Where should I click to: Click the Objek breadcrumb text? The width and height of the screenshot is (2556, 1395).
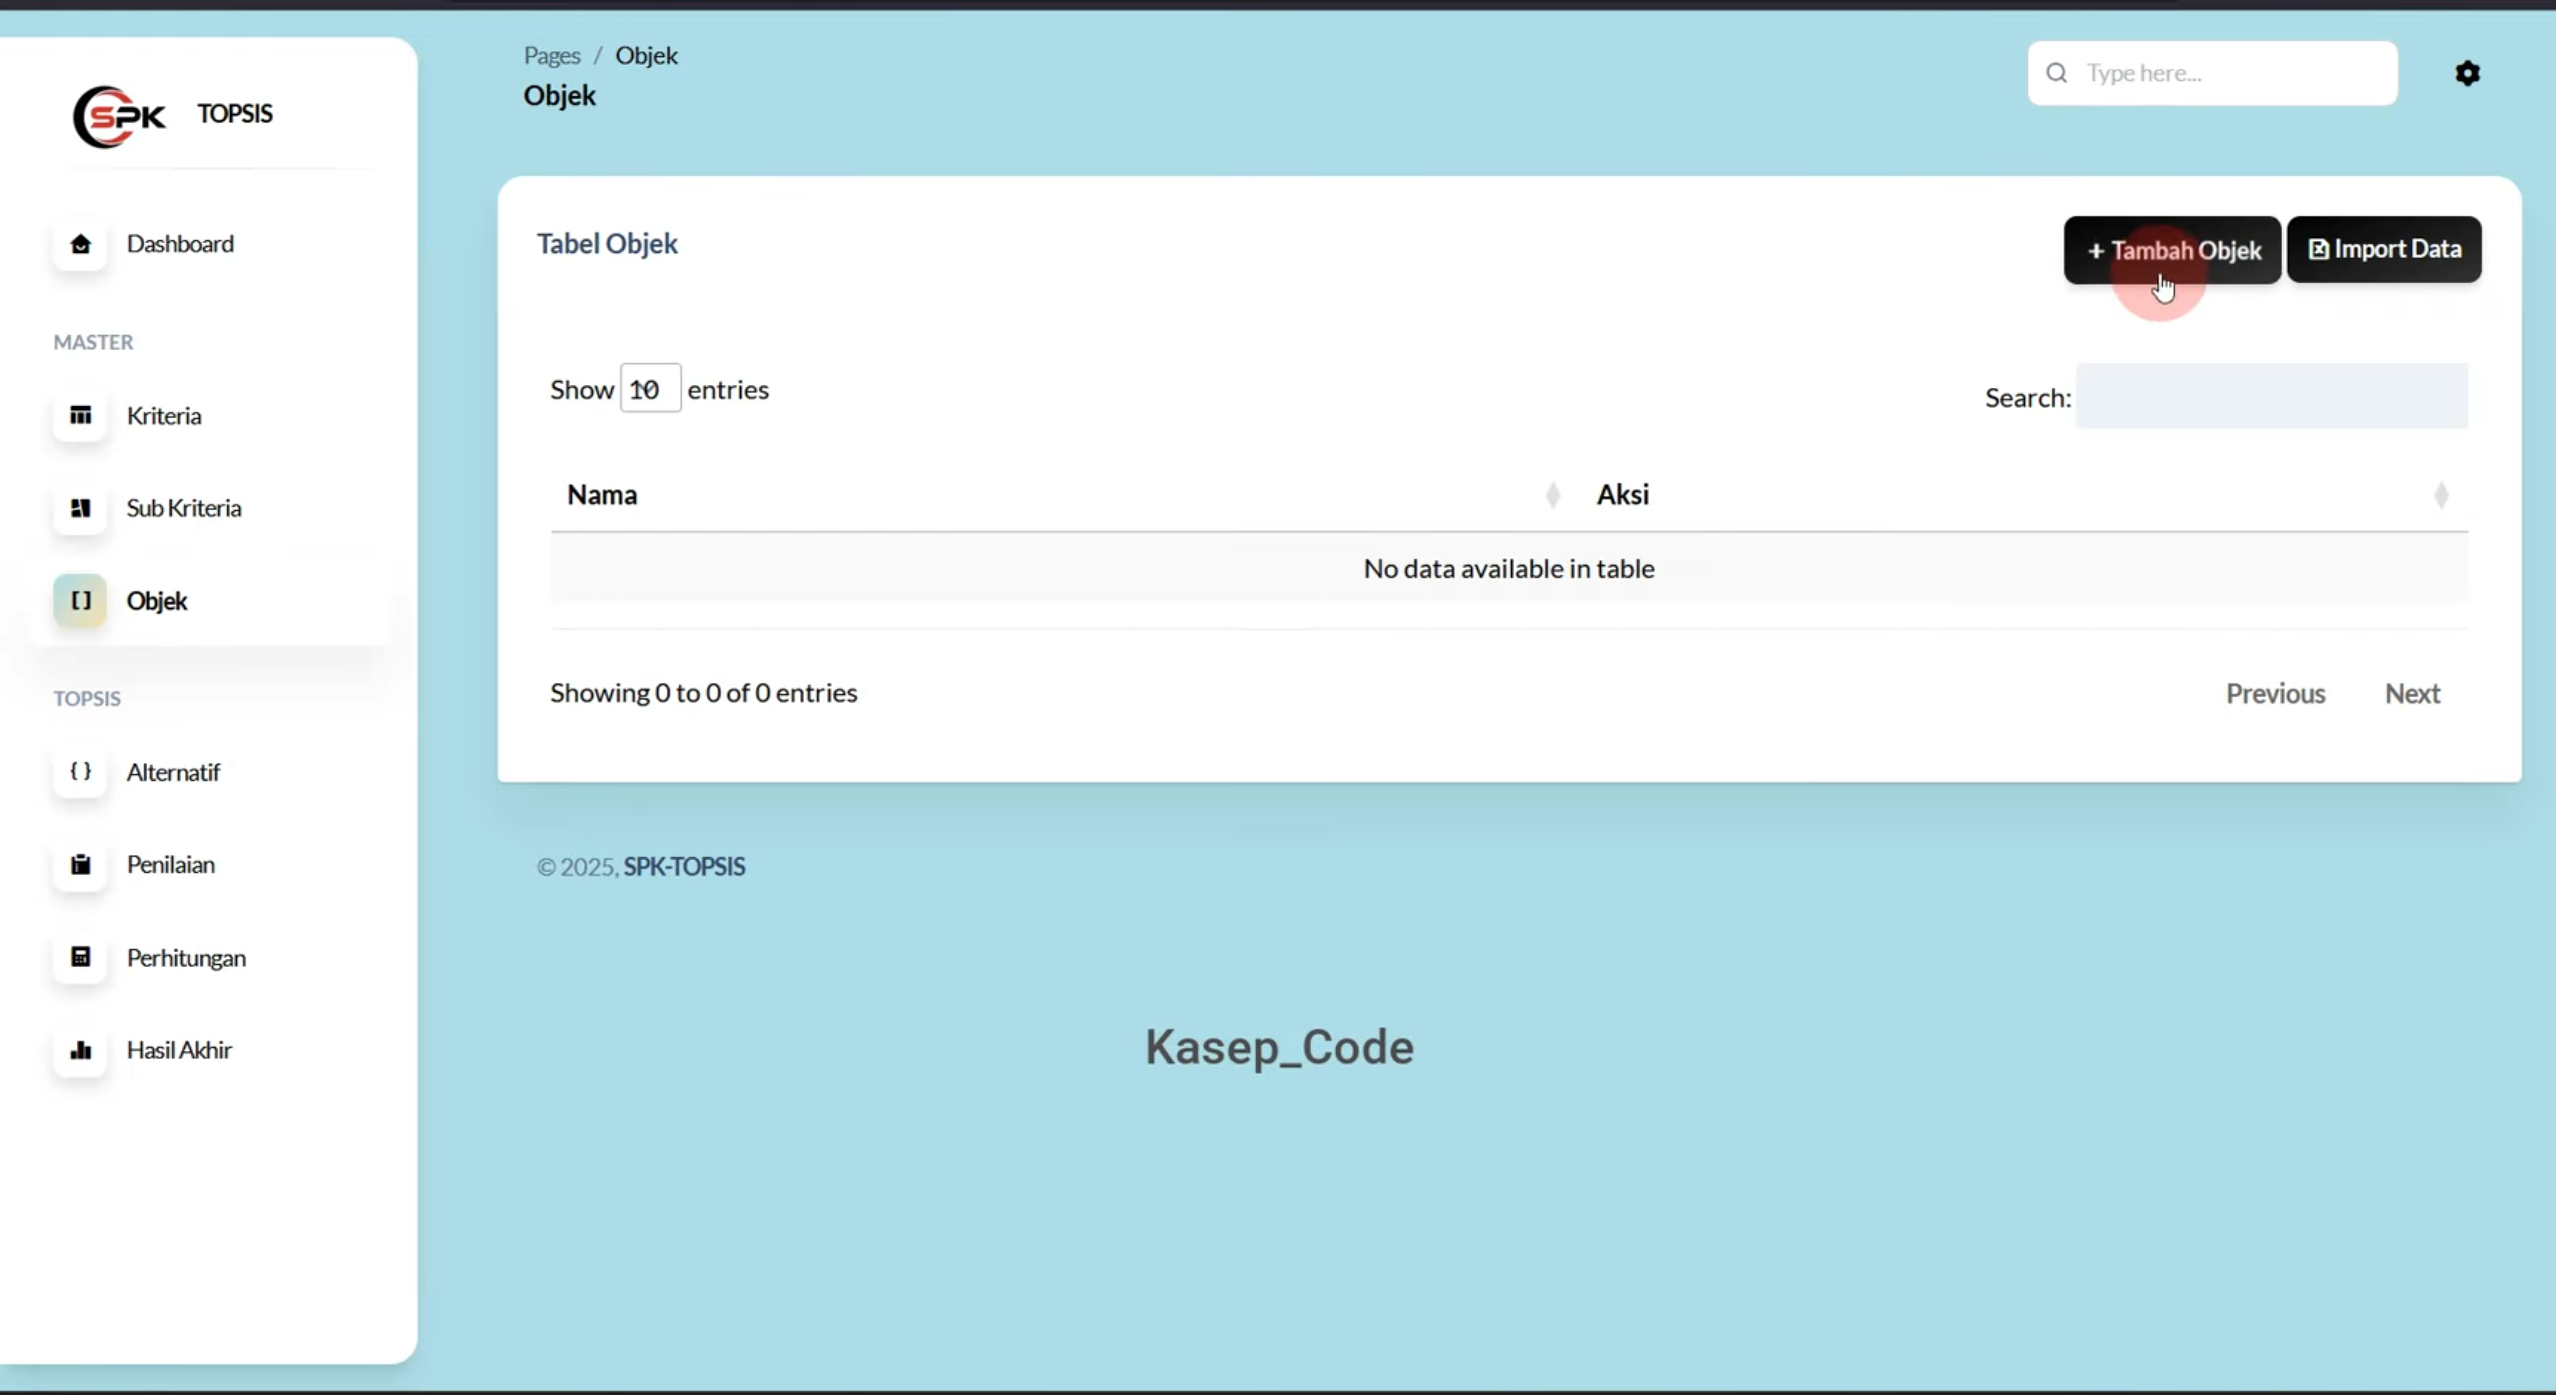tap(646, 55)
